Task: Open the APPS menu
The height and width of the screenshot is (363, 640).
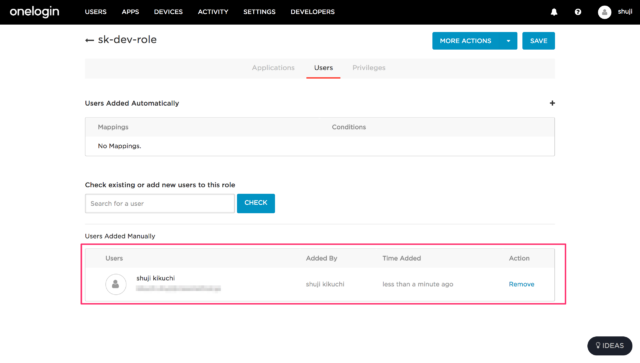Action: click(x=130, y=12)
